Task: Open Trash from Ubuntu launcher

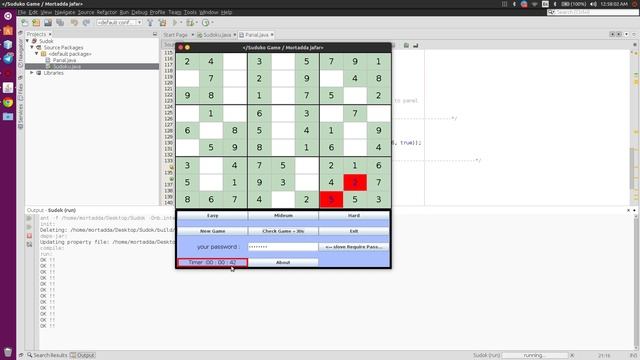Action: pyautogui.click(x=8, y=352)
